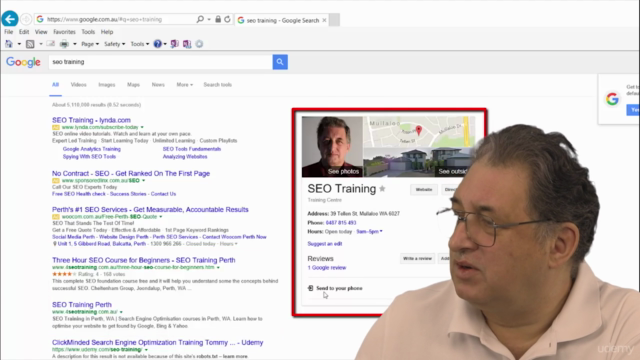The height and width of the screenshot is (360, 640).
Task: Switch to the News results tab
Action: [x=158, y=84]
